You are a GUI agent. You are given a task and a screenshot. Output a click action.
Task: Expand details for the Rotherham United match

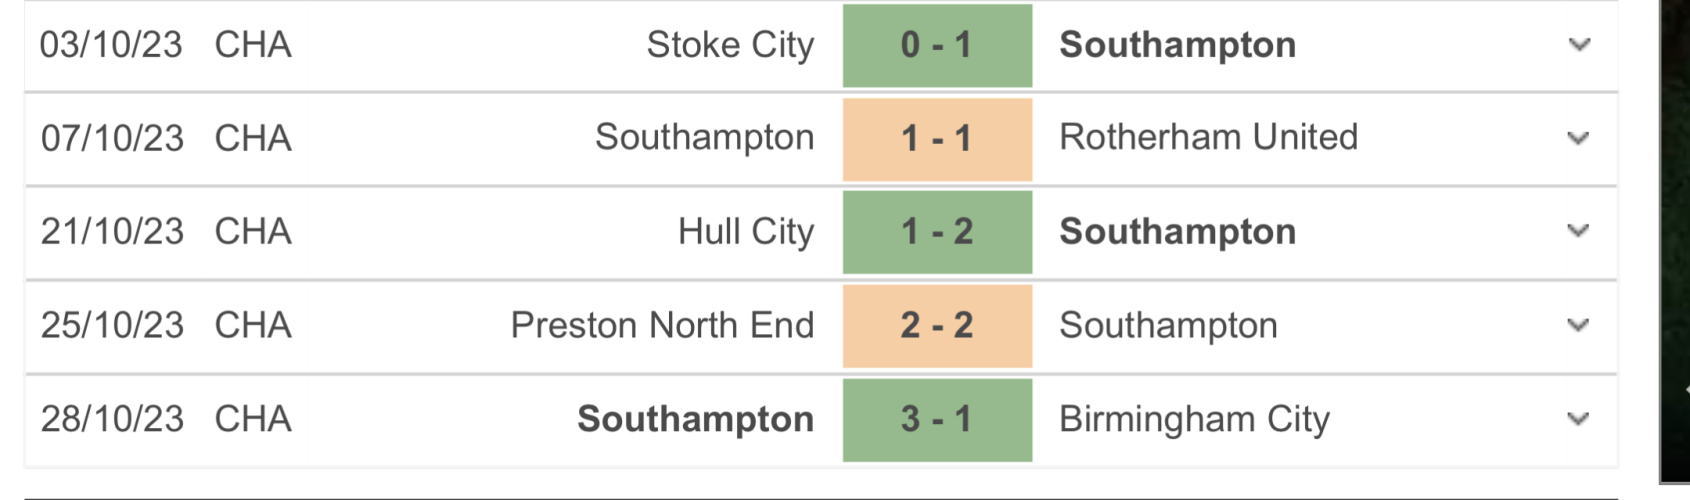tap(1578, 138)
